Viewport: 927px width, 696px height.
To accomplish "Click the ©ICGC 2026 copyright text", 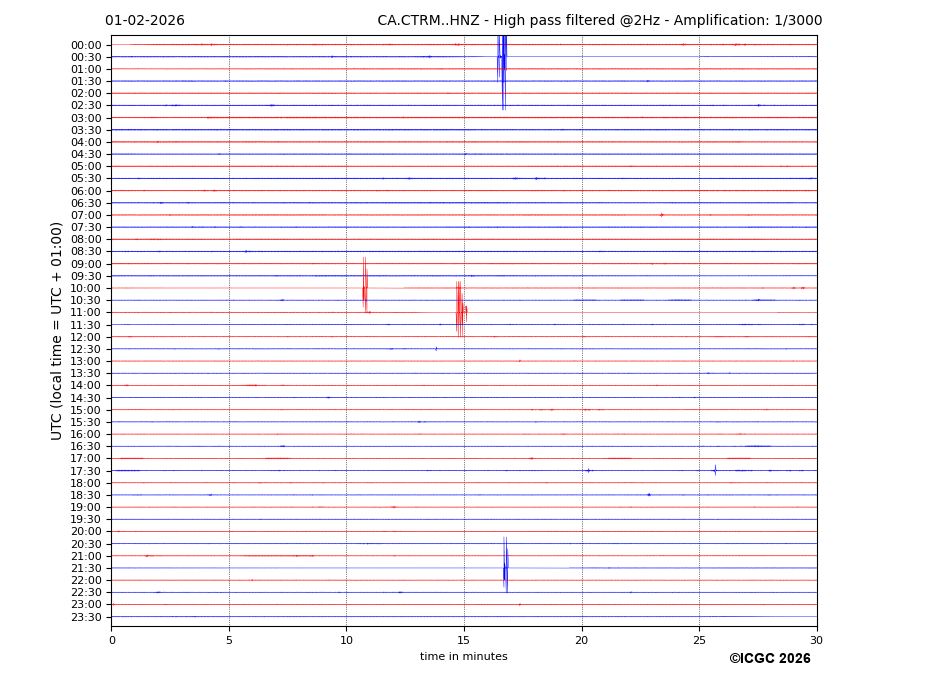I will (769, 659).
